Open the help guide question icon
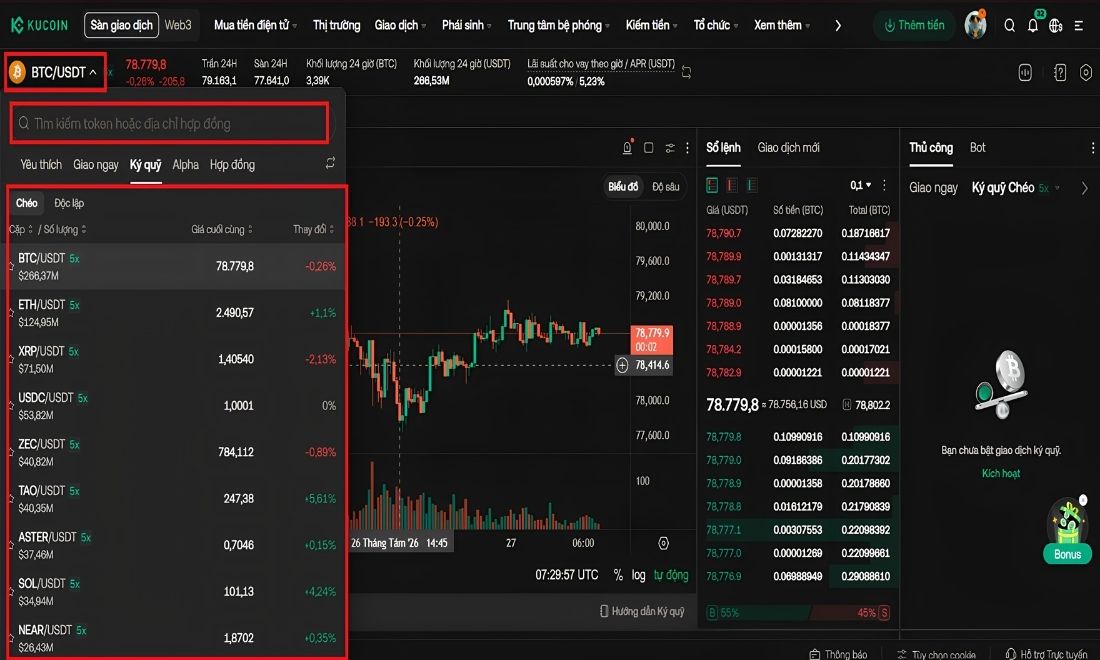Viewport: 1100px width, 660px height. 1060,72
